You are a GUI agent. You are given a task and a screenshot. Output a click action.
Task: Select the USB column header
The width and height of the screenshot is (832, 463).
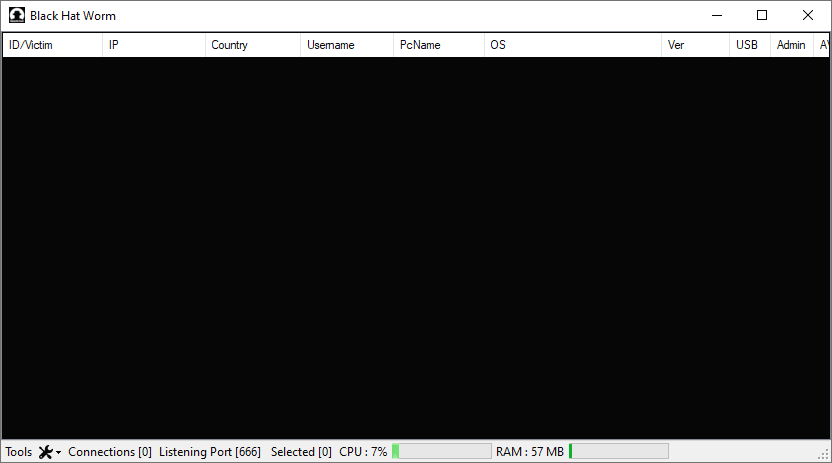pos(749,45)
